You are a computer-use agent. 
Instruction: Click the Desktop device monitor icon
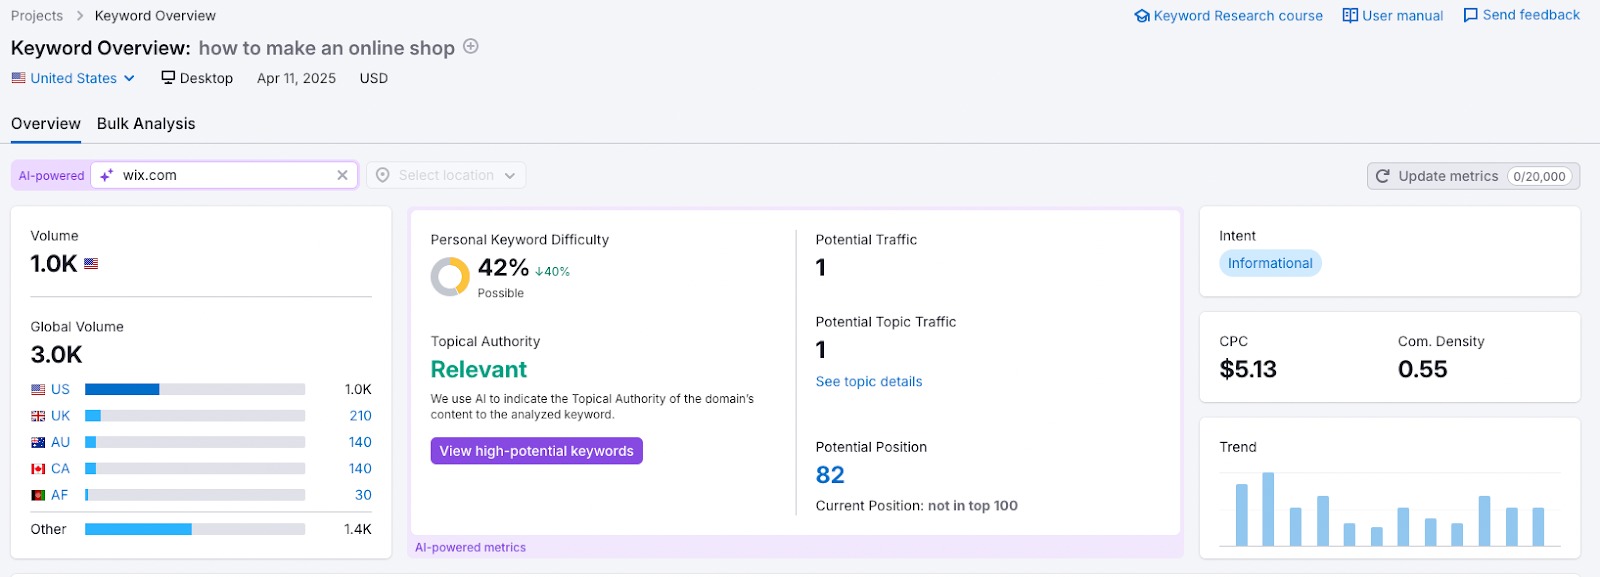point(168,78)
